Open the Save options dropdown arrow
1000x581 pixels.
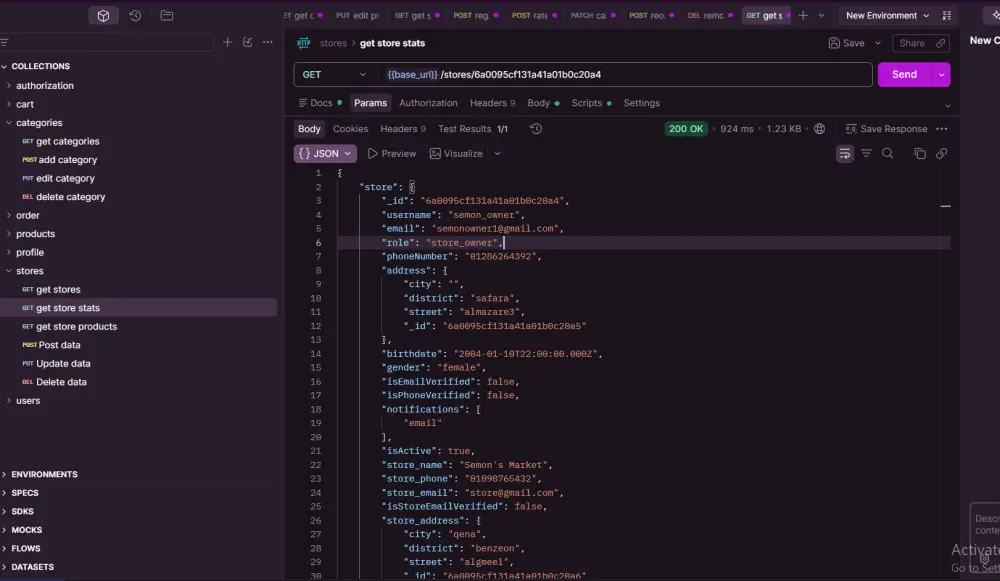point(878,43)
